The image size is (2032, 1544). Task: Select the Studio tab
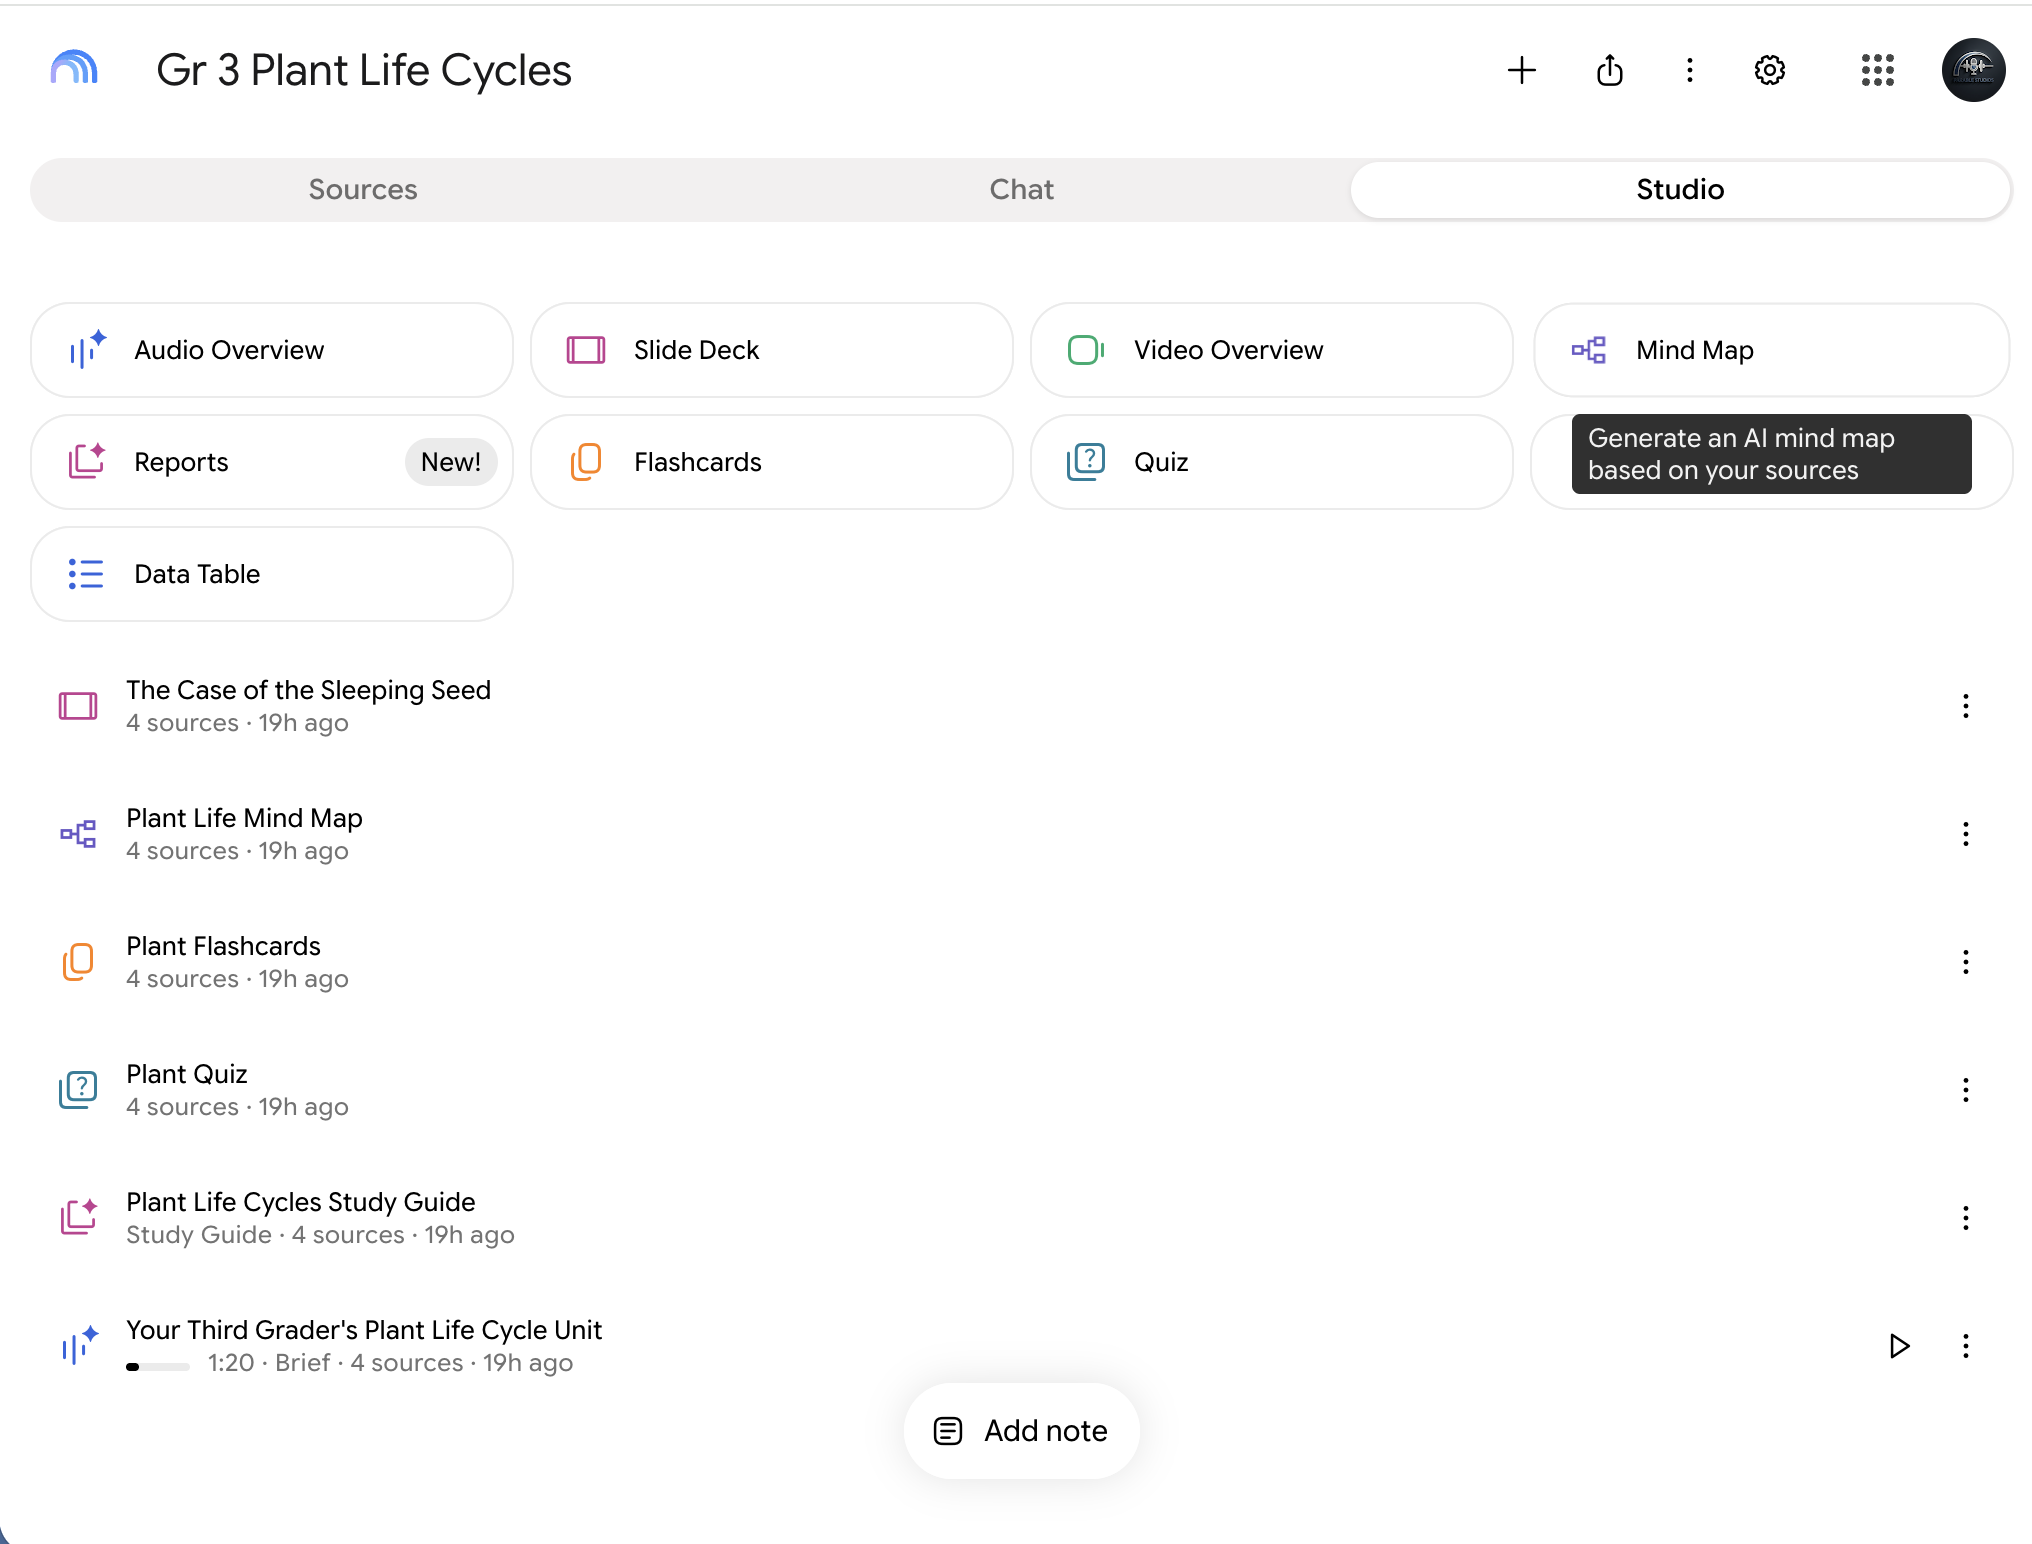pos(1680,189)
